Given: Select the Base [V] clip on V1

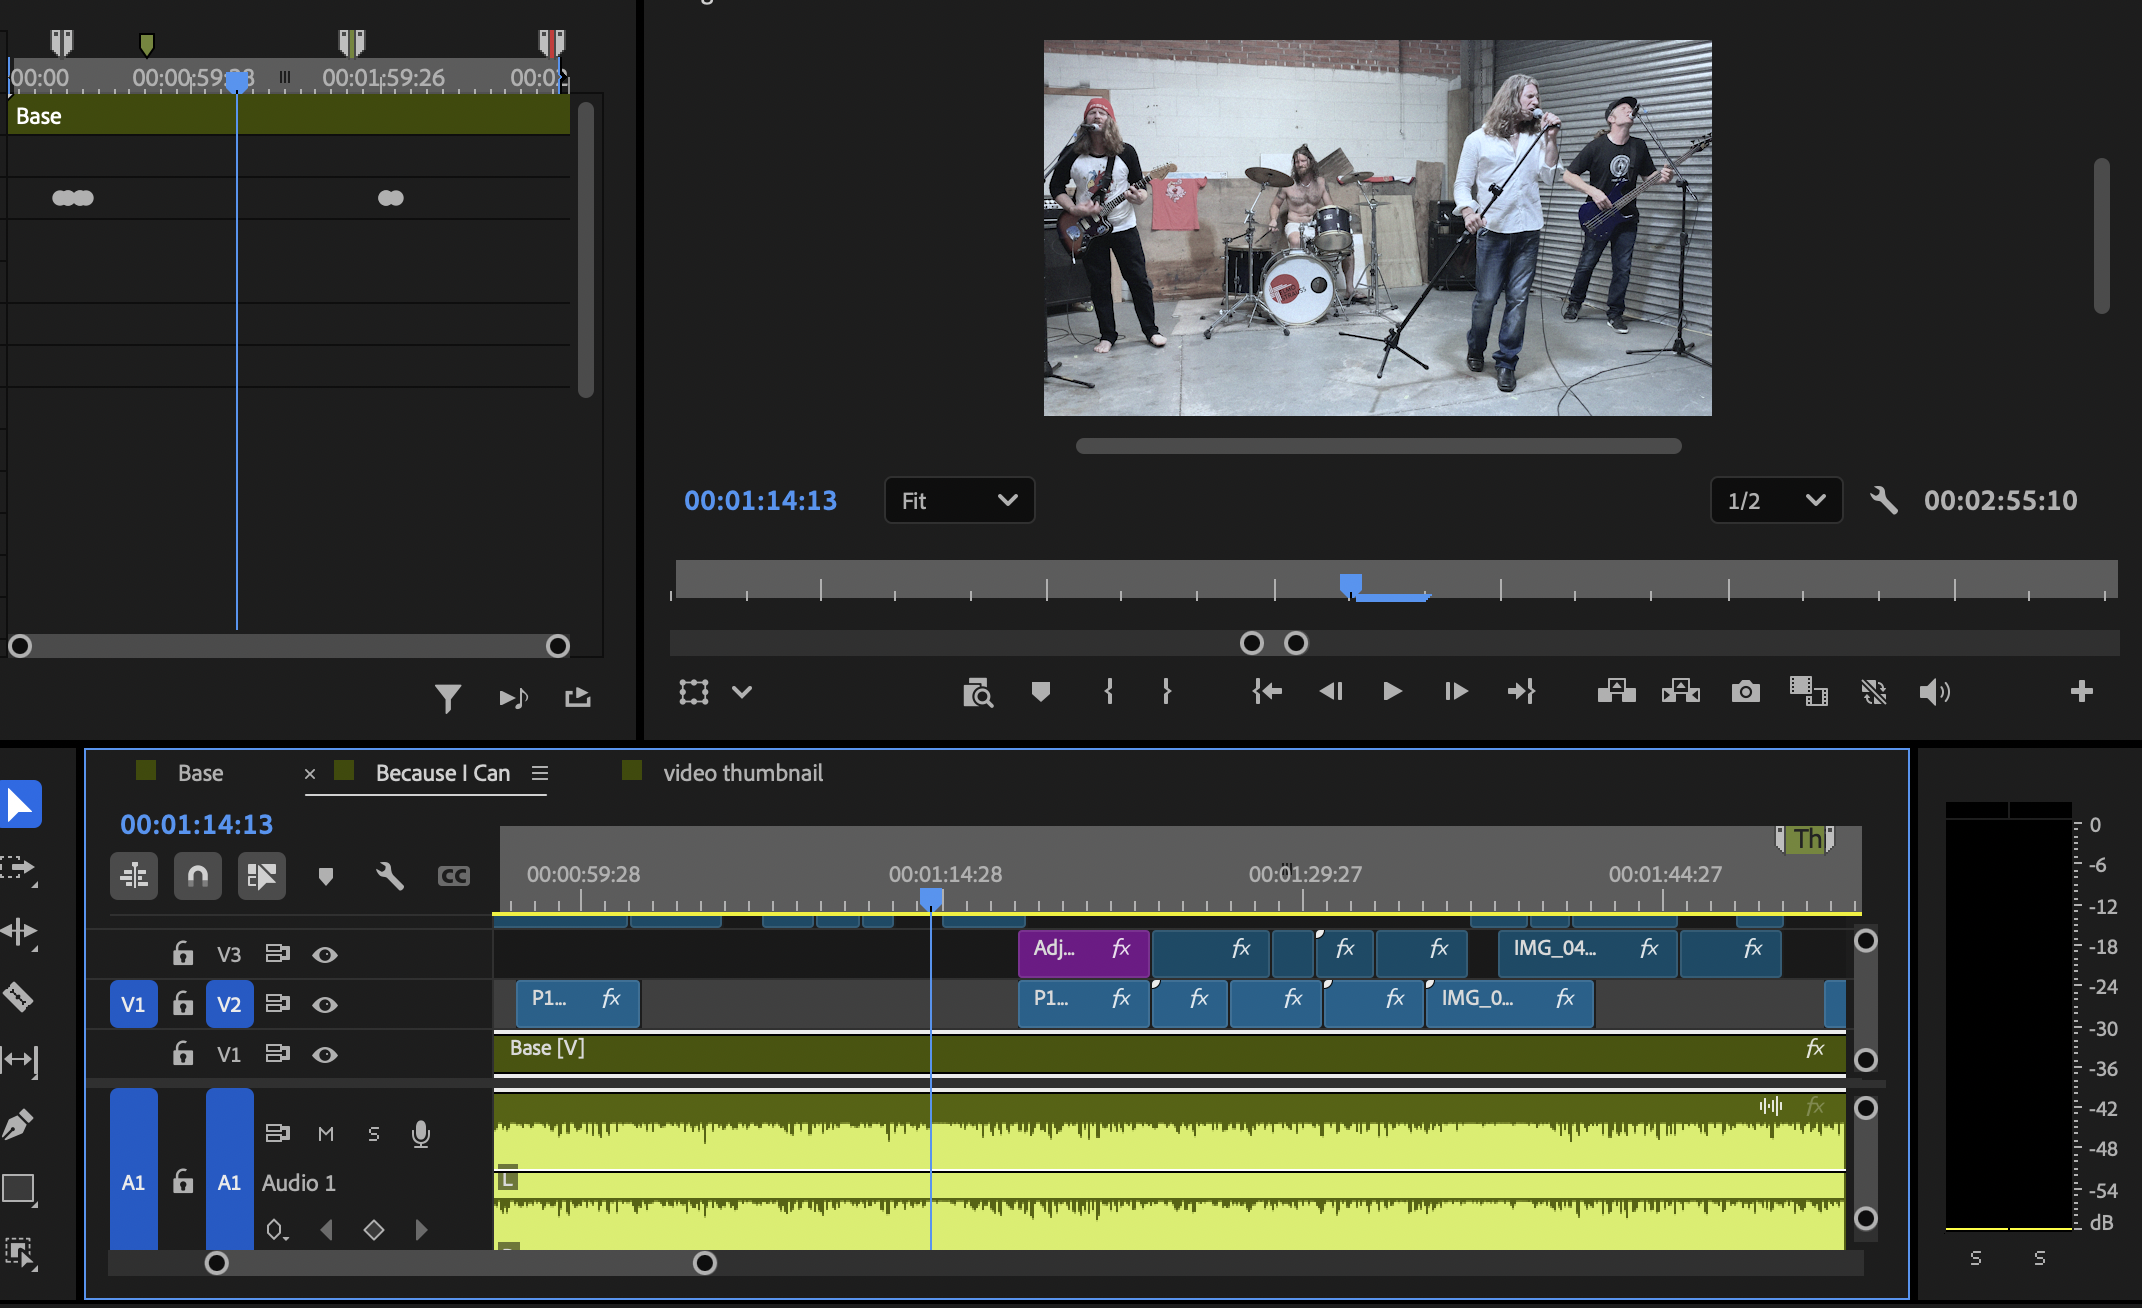Looking at the screenshot, I should click(1169, 1053).
